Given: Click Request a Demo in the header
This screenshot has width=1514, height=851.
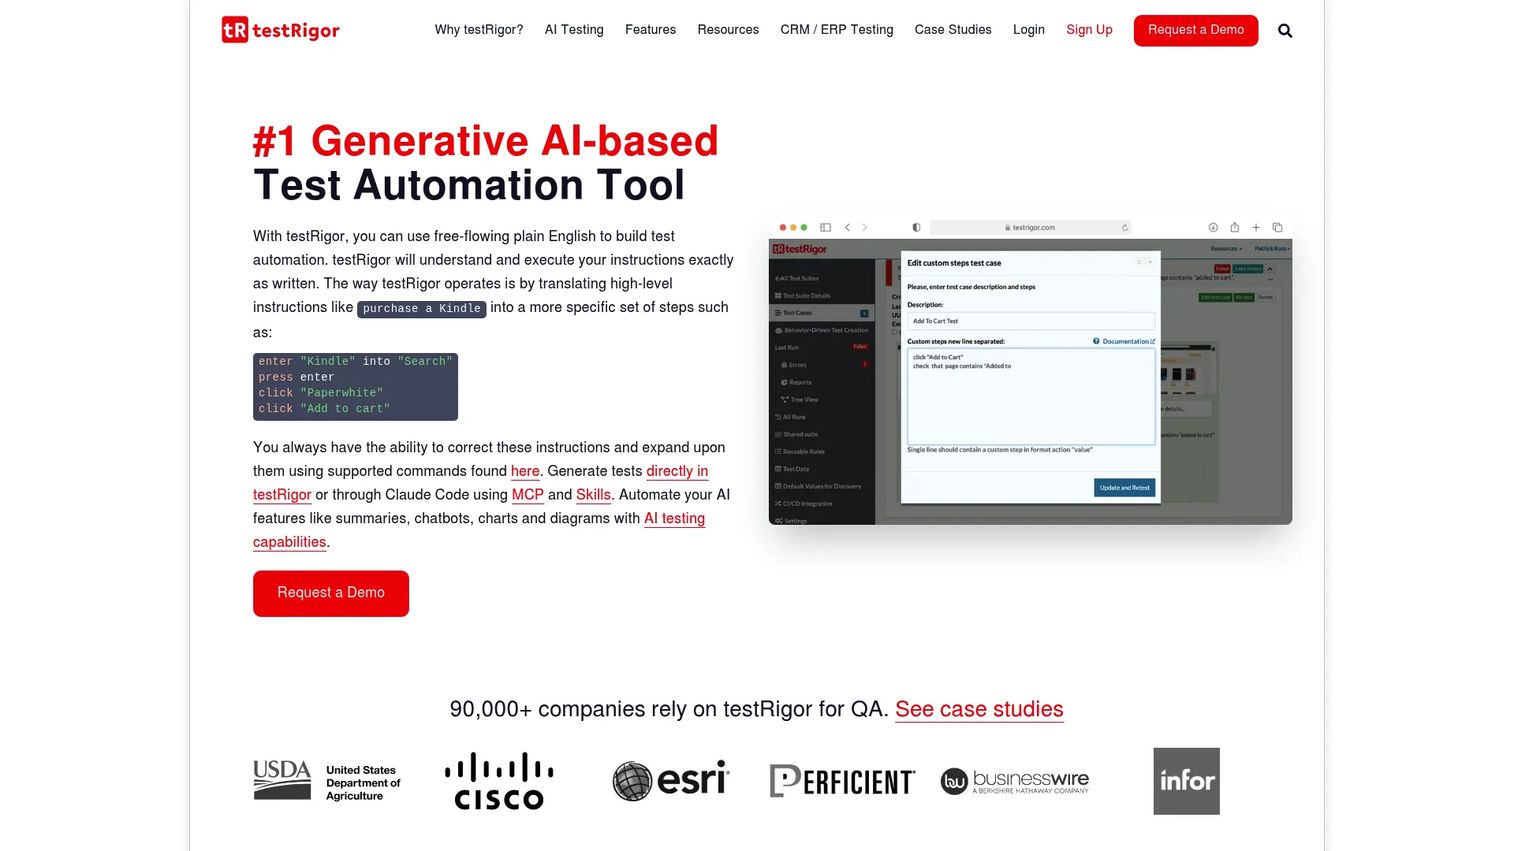Looking at the screenshot, I should pos(1196,30).
